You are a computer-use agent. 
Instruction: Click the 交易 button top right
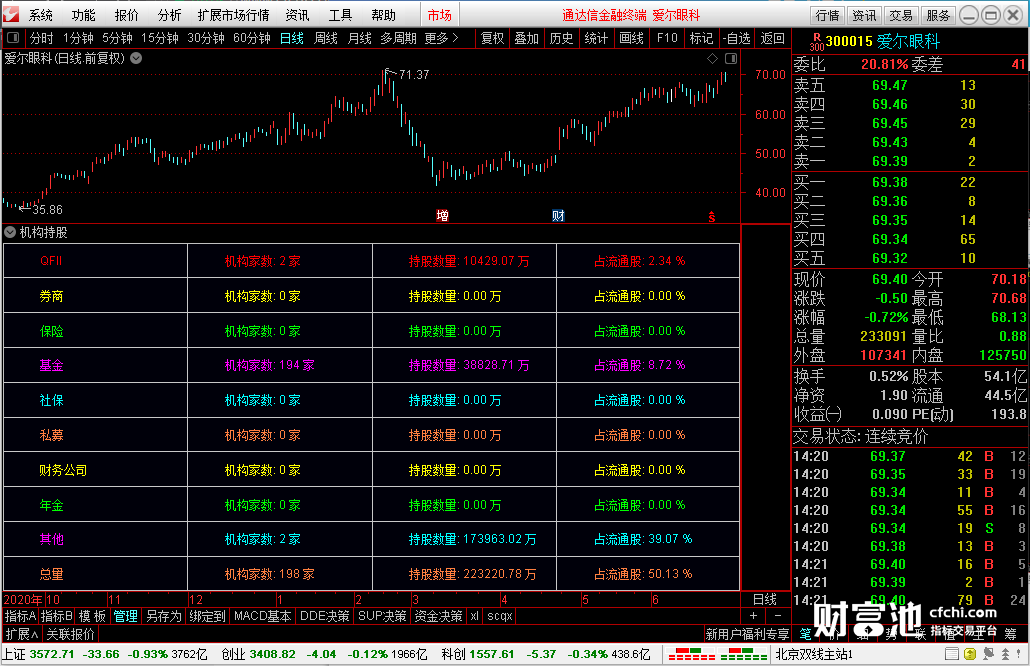(901, 15)
